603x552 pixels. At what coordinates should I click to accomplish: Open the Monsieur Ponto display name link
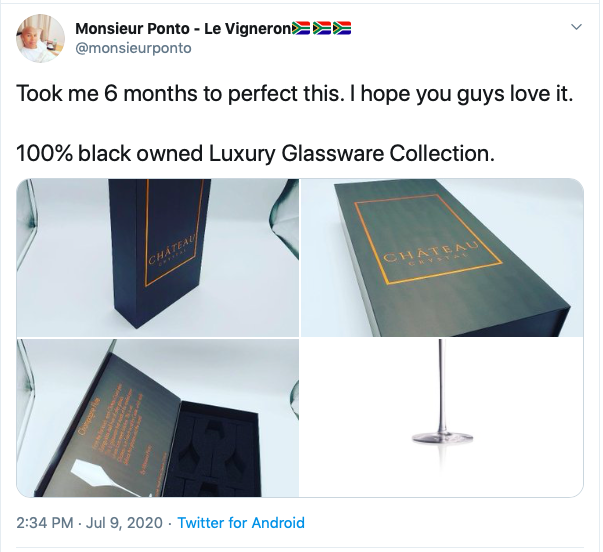tap(183, 28)
